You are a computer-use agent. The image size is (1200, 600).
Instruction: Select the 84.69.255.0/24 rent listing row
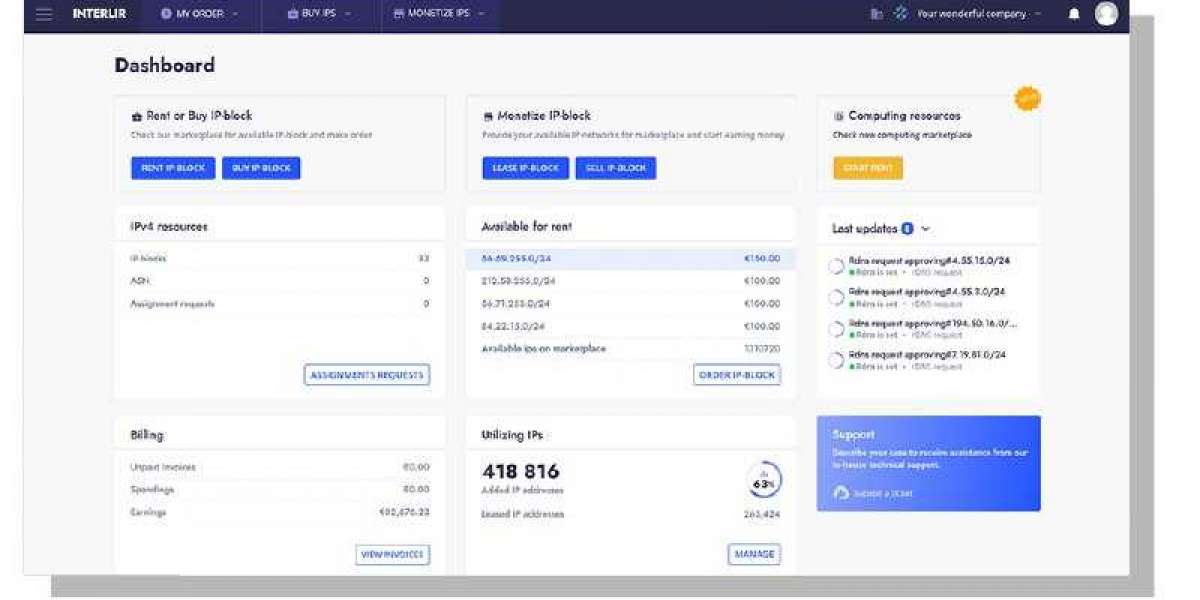[x=630, y=259]
